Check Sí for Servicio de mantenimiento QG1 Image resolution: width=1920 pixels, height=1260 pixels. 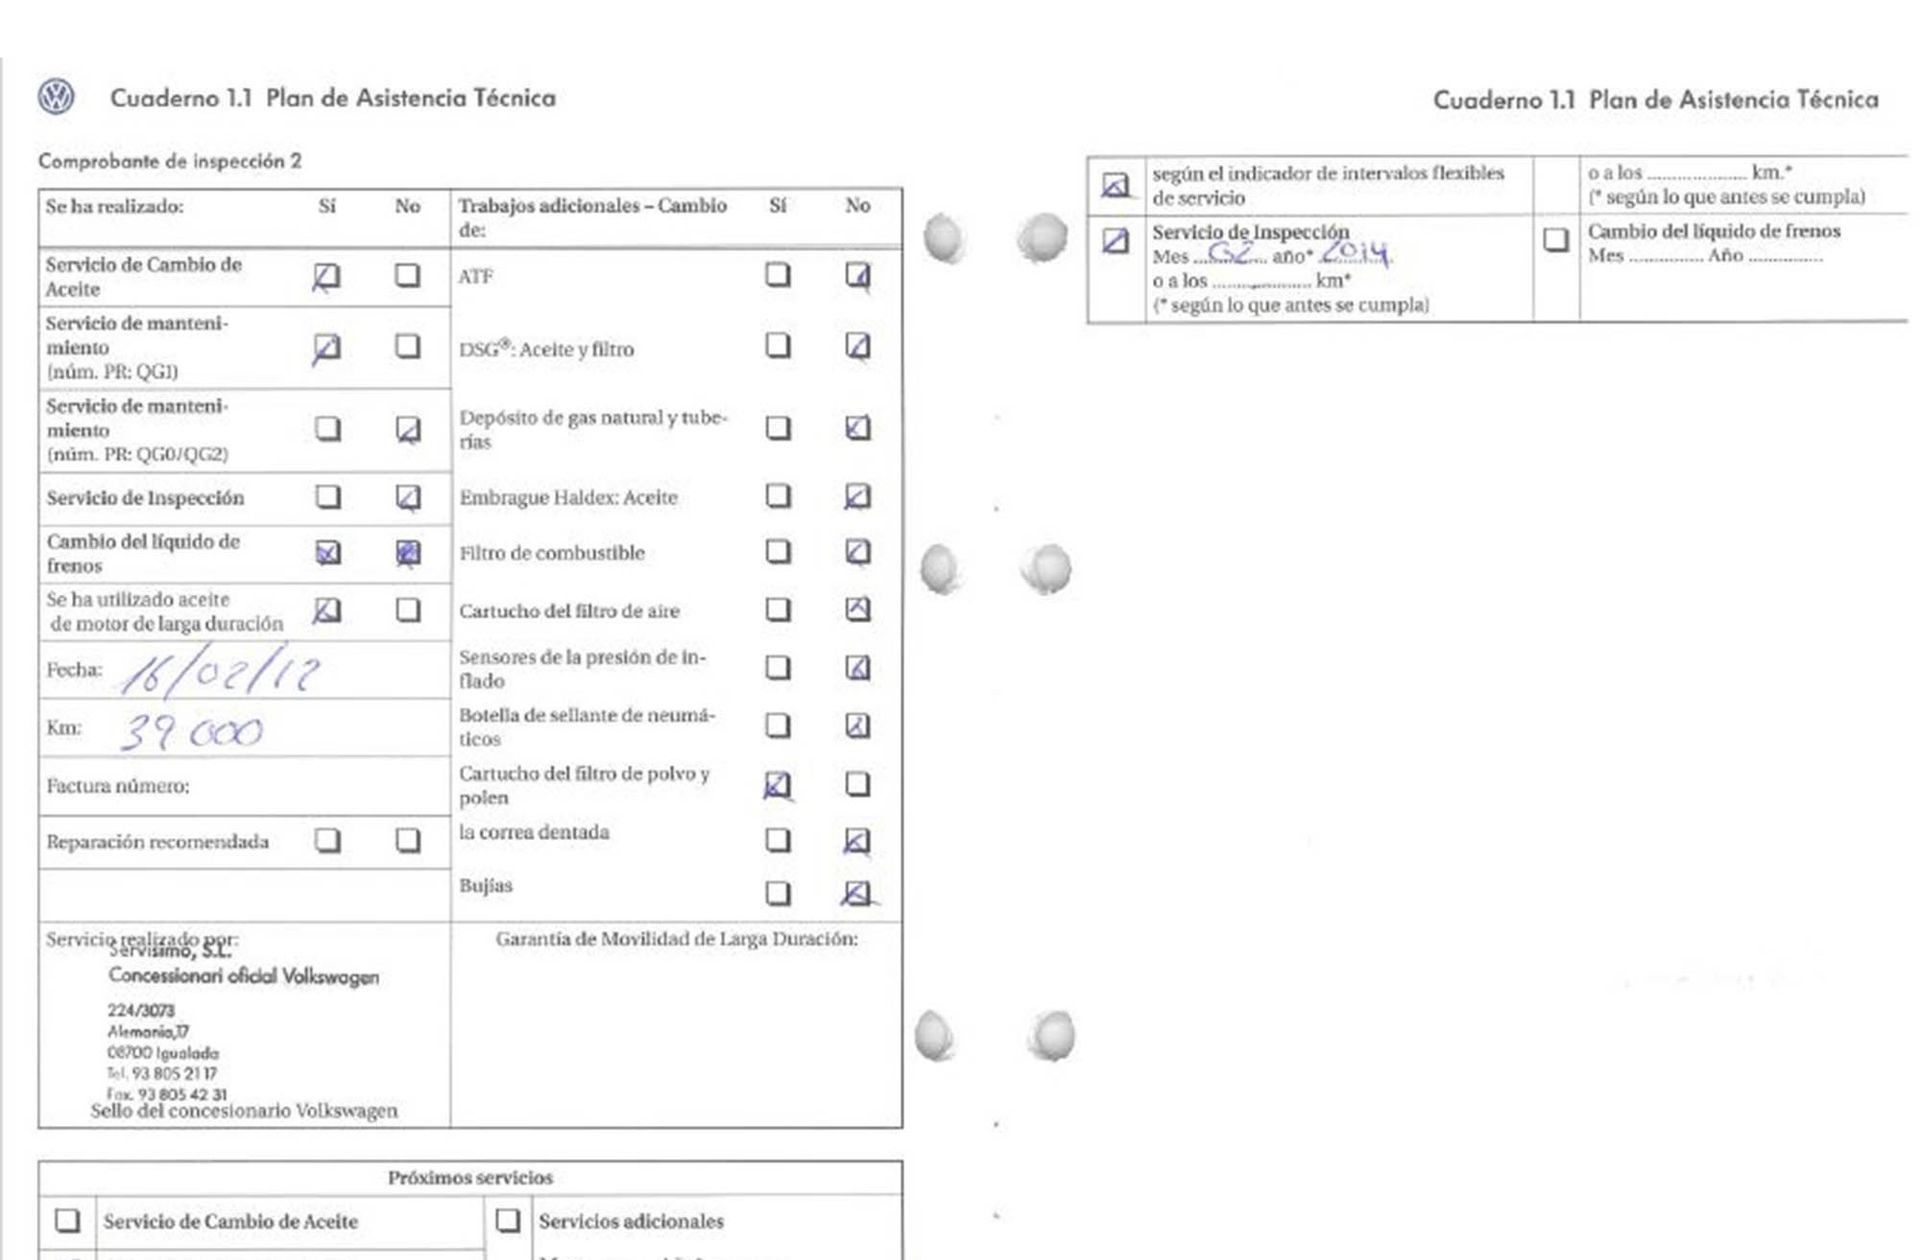[x=327, y=347]
